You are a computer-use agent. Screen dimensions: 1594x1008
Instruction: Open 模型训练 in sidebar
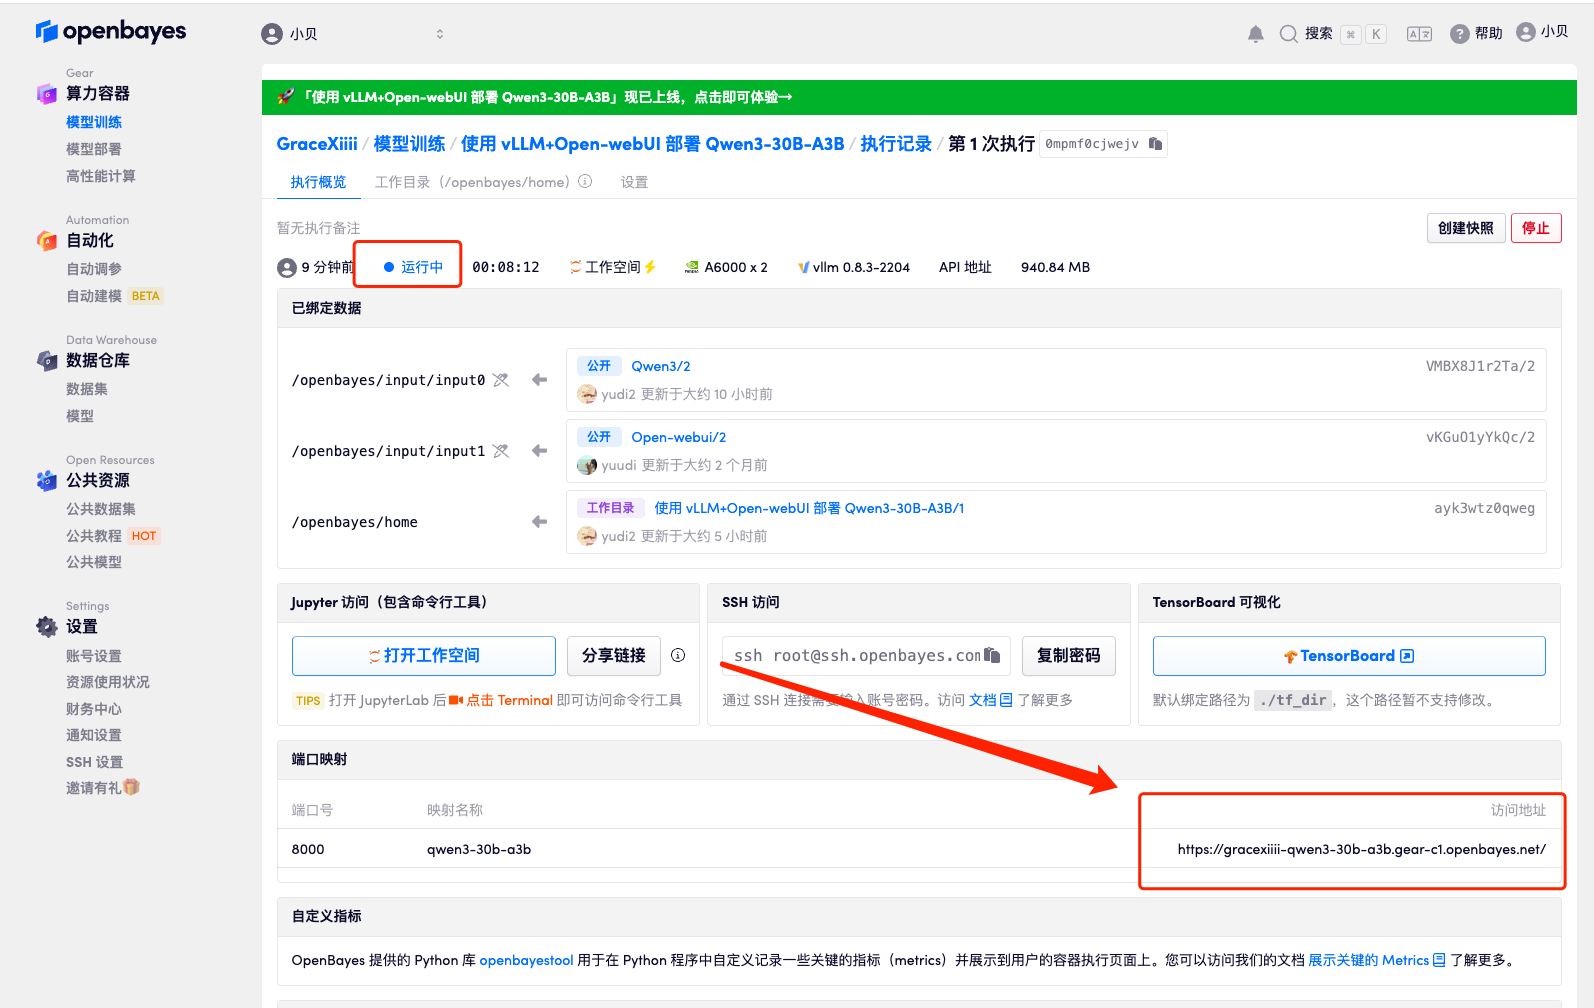(x=94, y=122)
